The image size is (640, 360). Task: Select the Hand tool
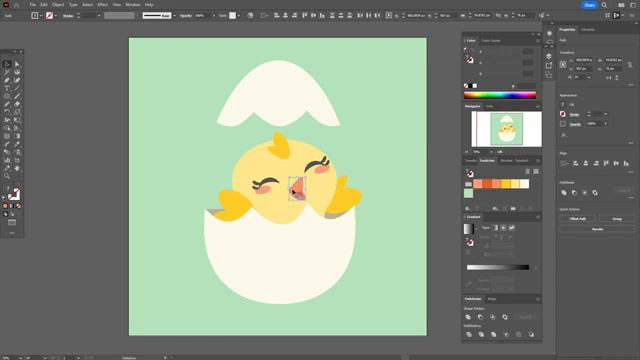click(17, 168)
